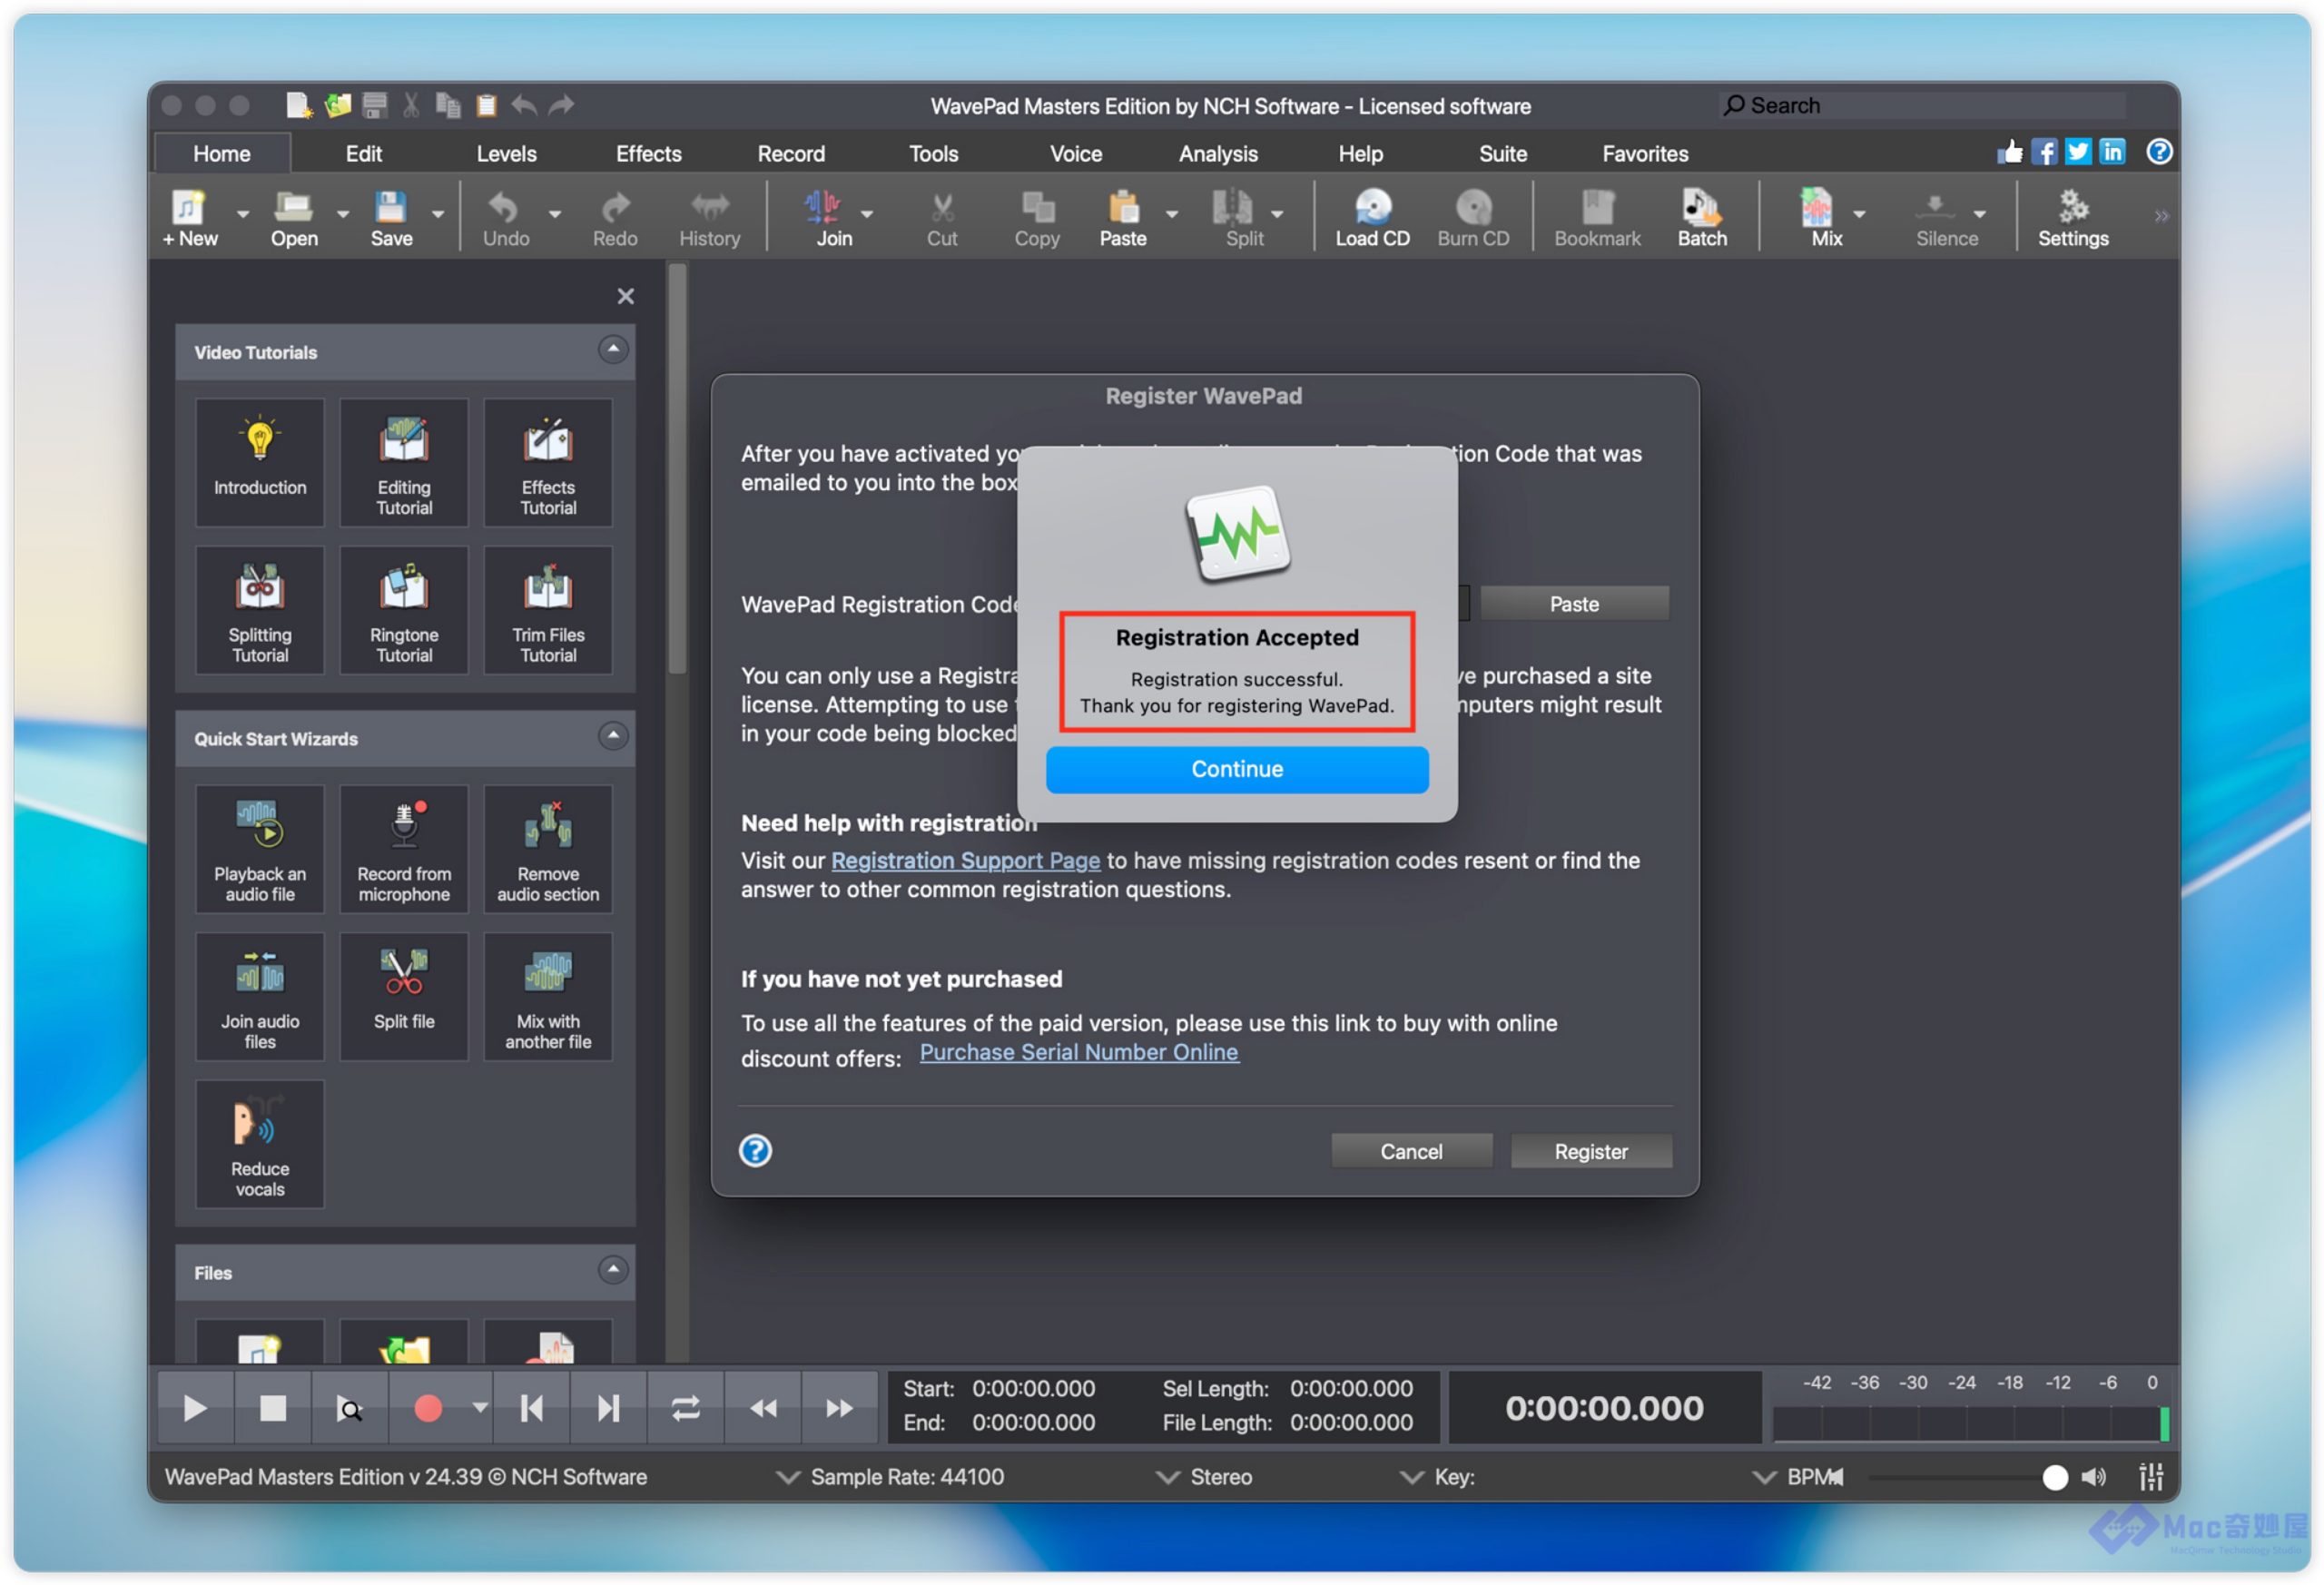
Task: Click the Stop button
Action: 272,1409
